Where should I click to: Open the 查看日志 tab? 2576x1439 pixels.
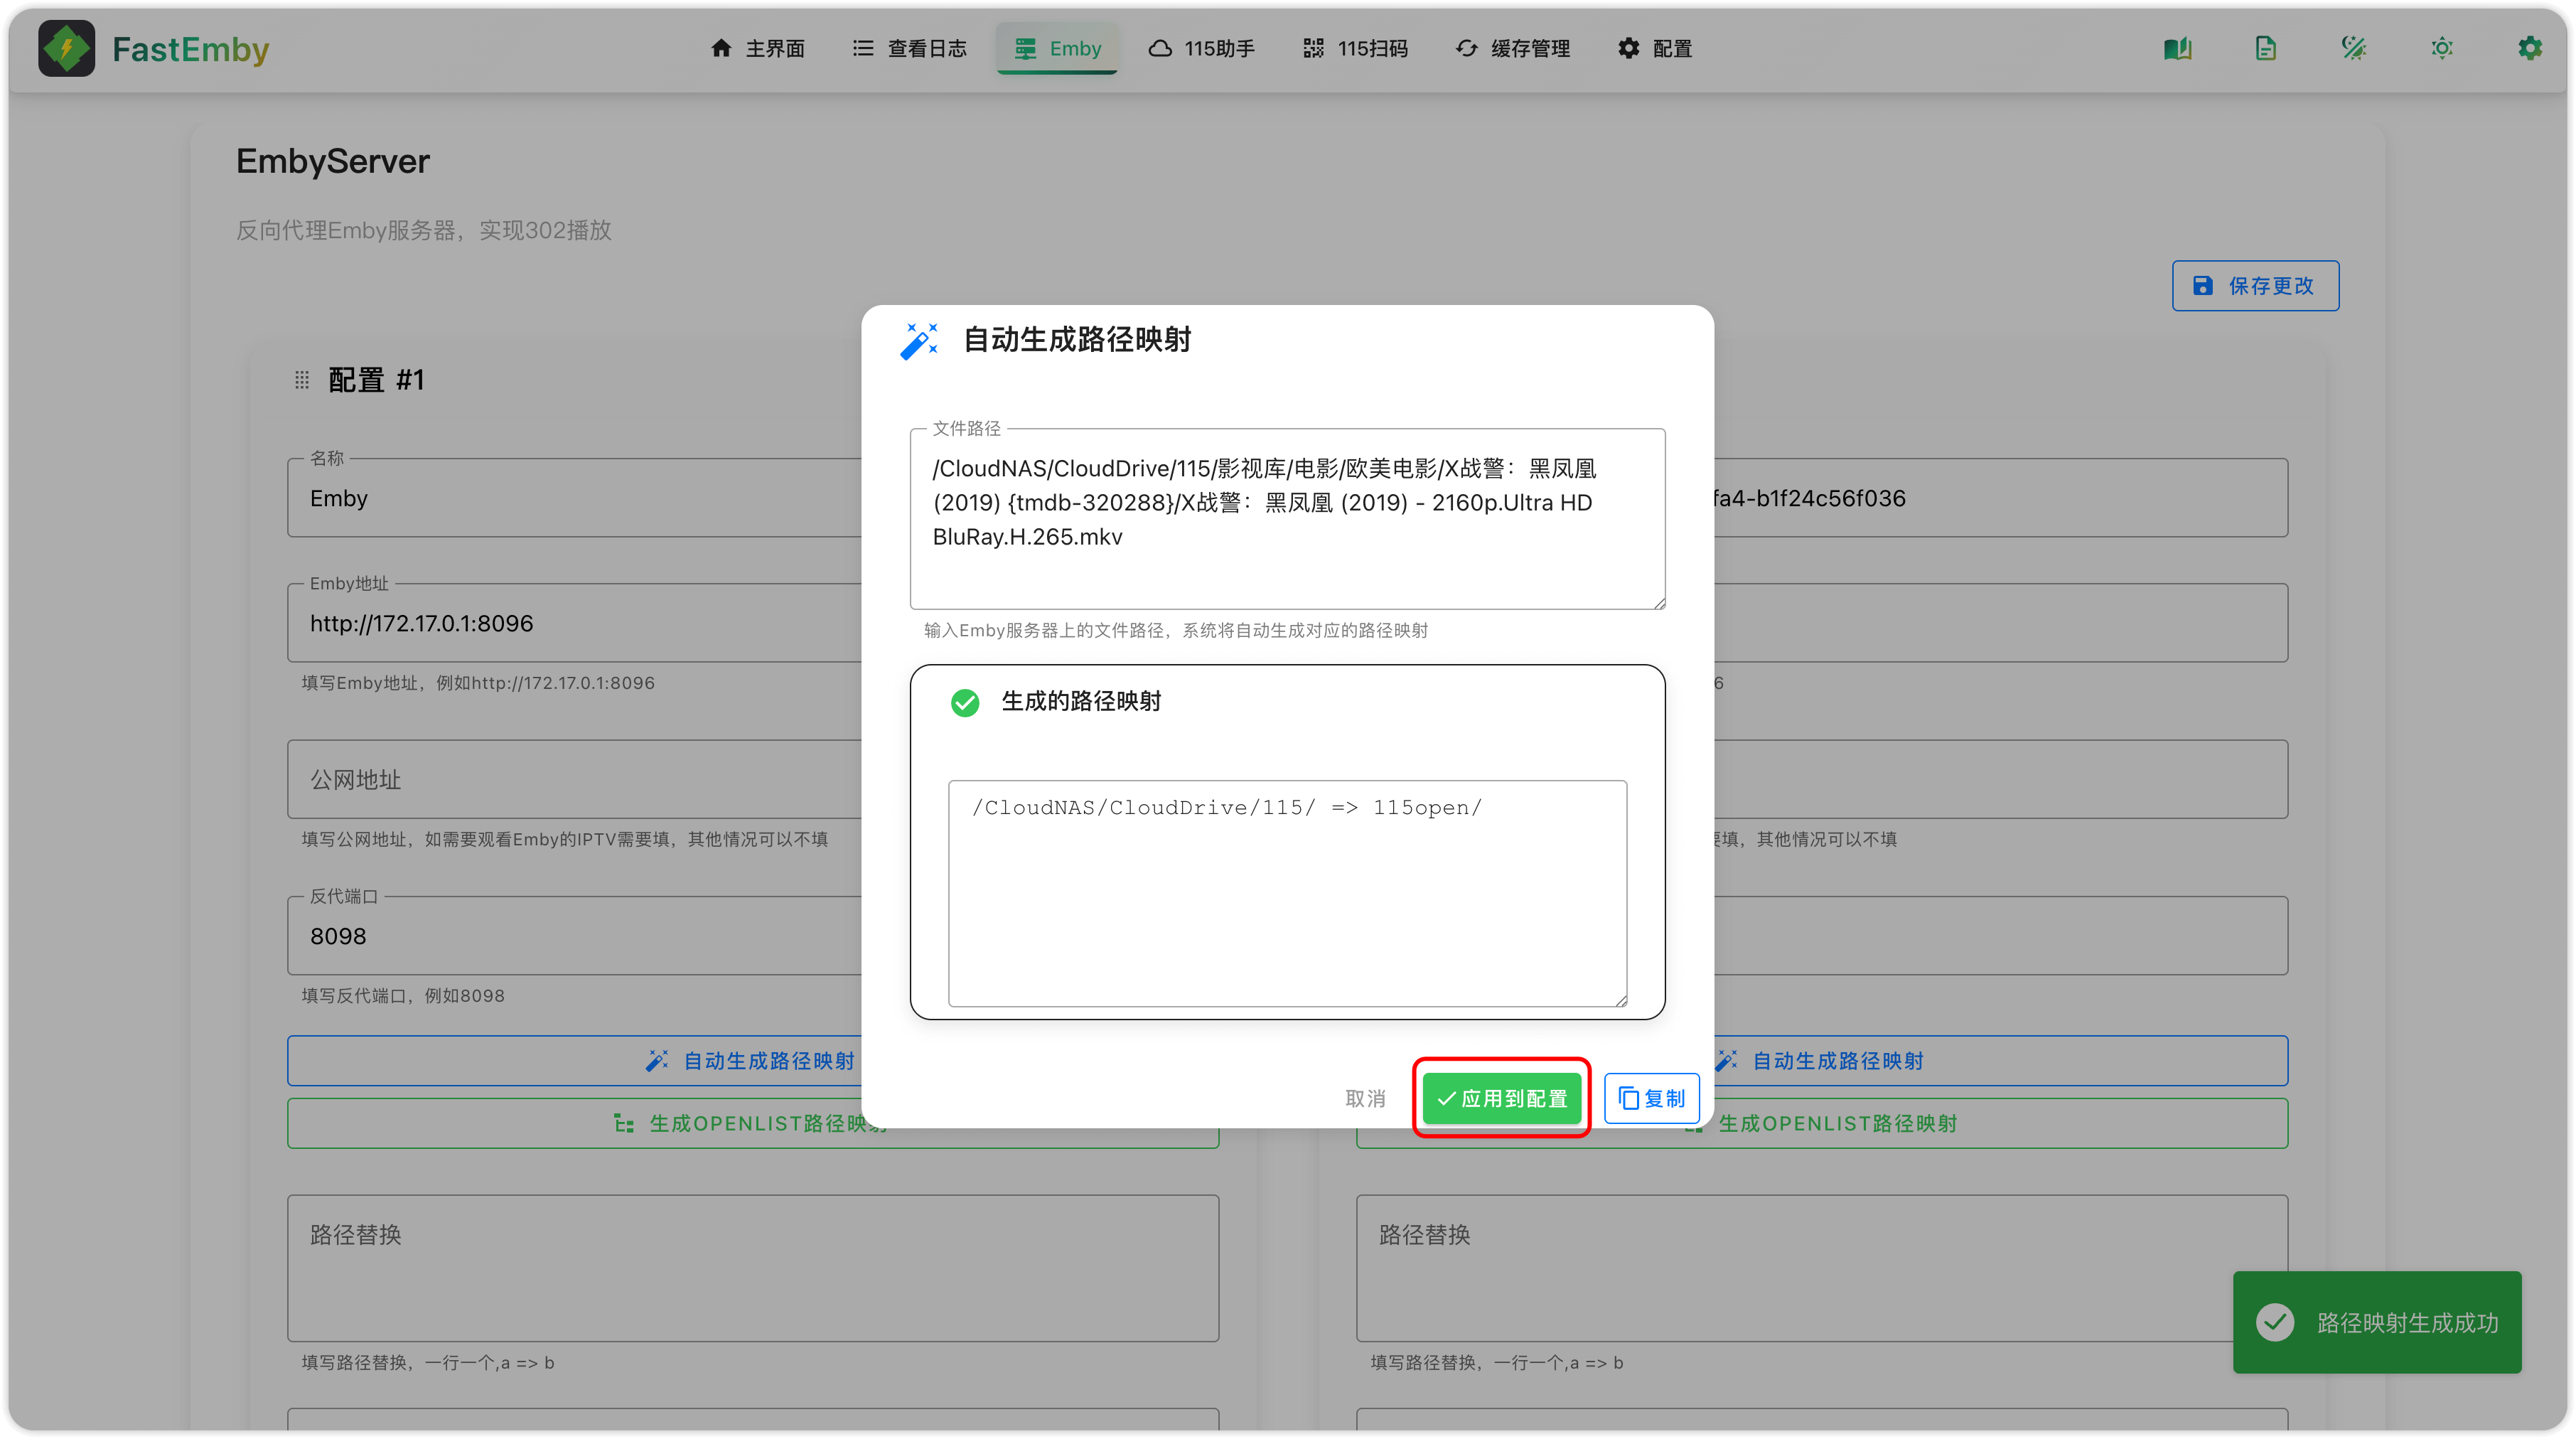tap(909, 48)
